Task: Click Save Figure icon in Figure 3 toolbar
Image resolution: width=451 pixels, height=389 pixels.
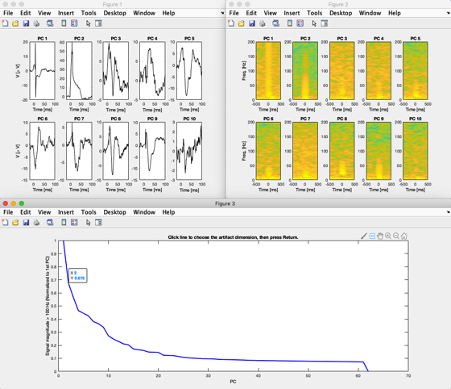Action: point(26,222)
